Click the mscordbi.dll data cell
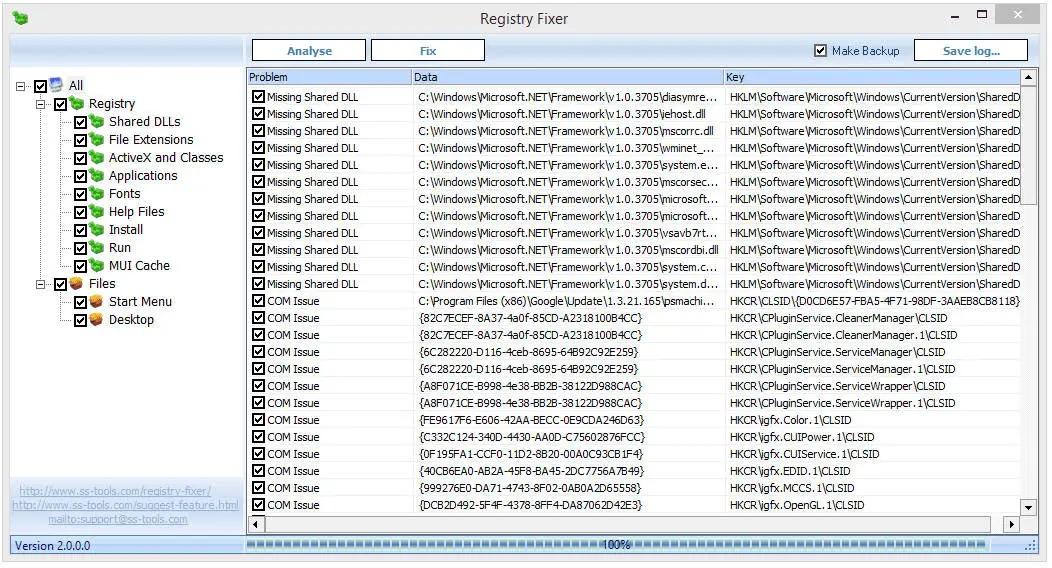The width and height of the screenshot is (1052, 568). click(x=568, y=249)
